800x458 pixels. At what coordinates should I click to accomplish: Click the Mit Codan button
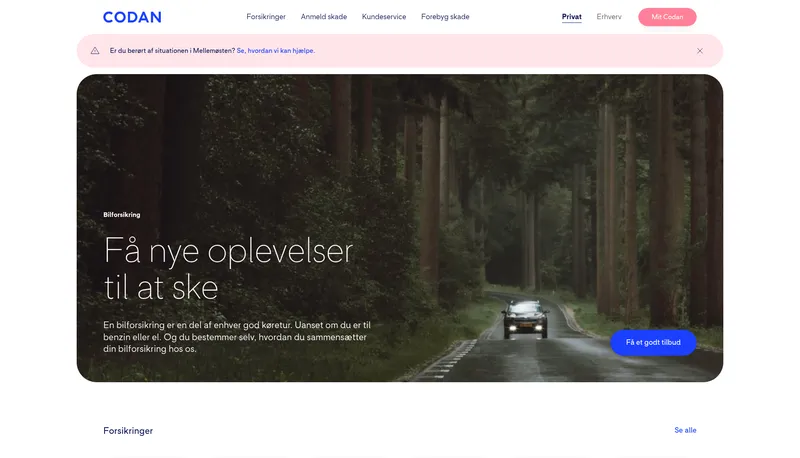coord(667,17)
